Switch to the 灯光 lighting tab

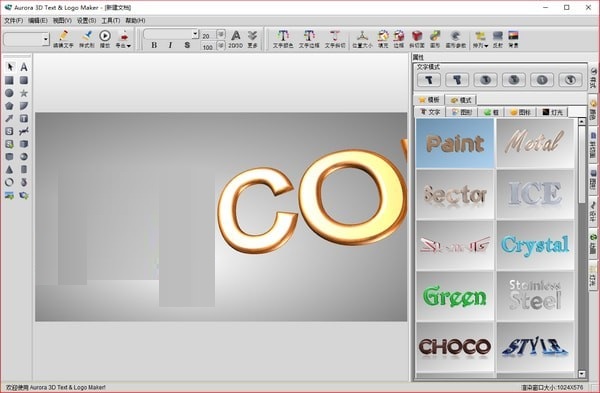click(553, 112)
